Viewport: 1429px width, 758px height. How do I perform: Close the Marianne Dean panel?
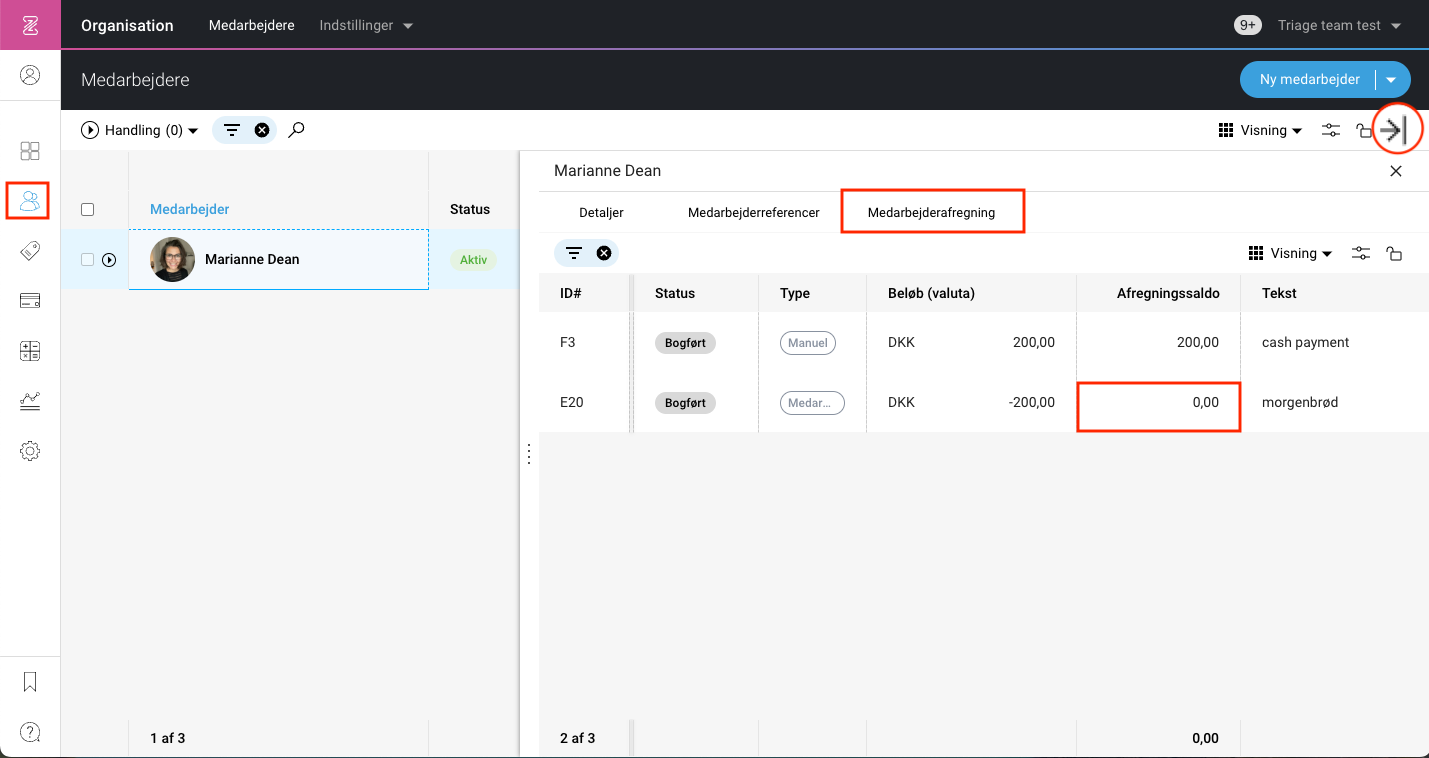[x=1396, y=171]
